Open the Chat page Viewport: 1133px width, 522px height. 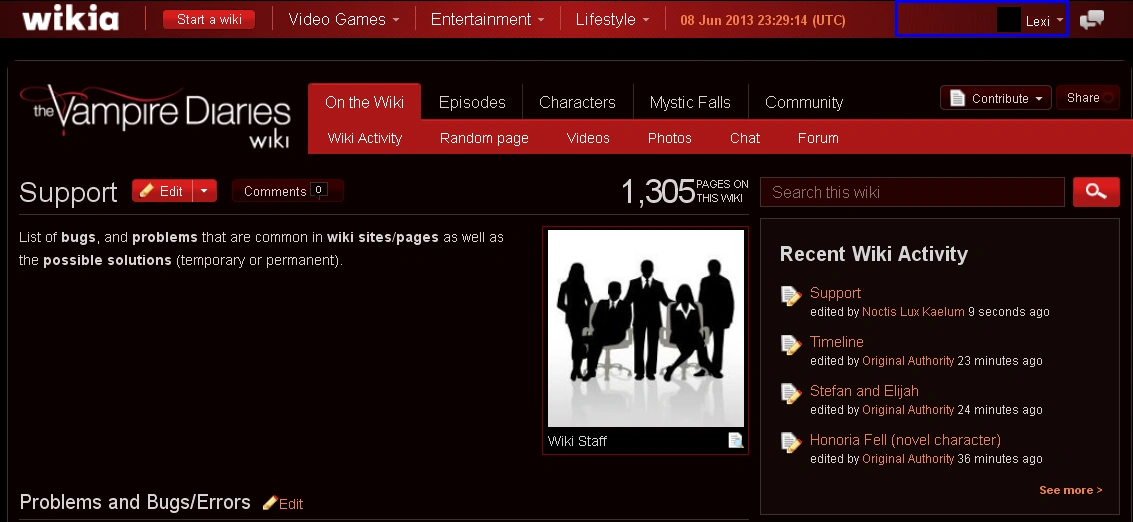coord(745,138)
